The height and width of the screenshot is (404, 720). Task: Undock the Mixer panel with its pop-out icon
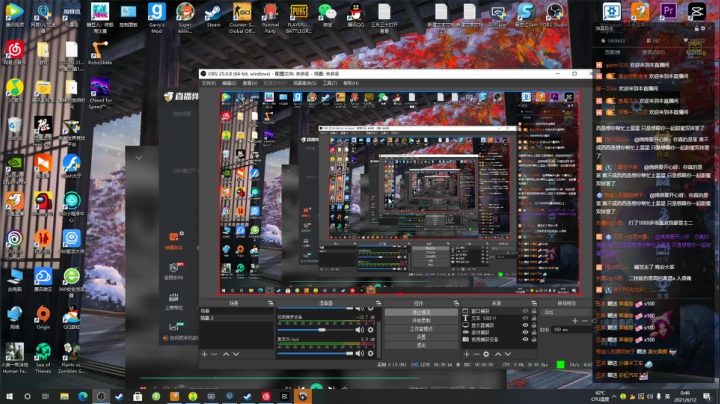(378, 303)
